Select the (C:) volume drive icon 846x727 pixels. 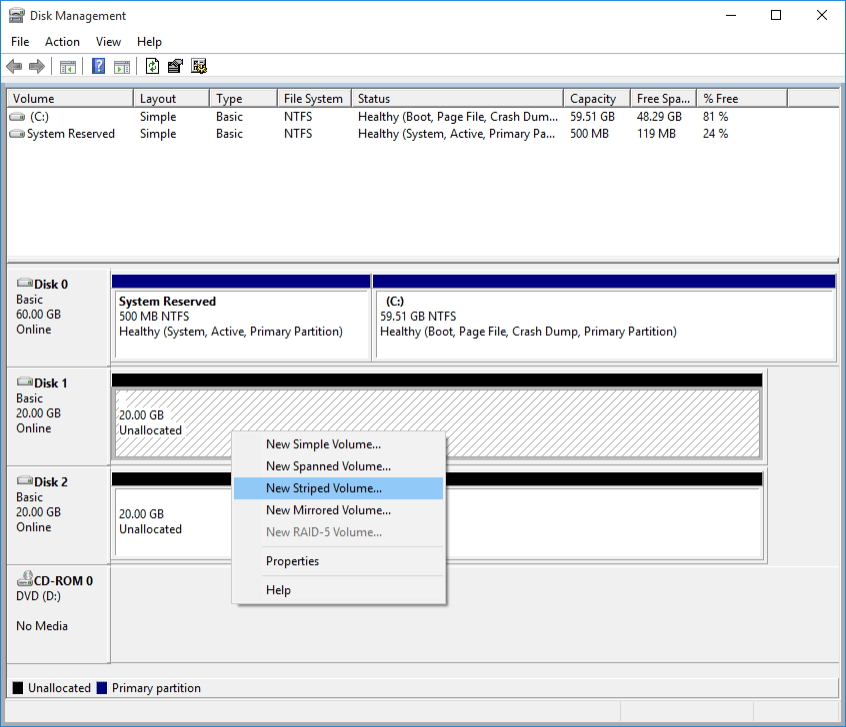coord(17,117)
